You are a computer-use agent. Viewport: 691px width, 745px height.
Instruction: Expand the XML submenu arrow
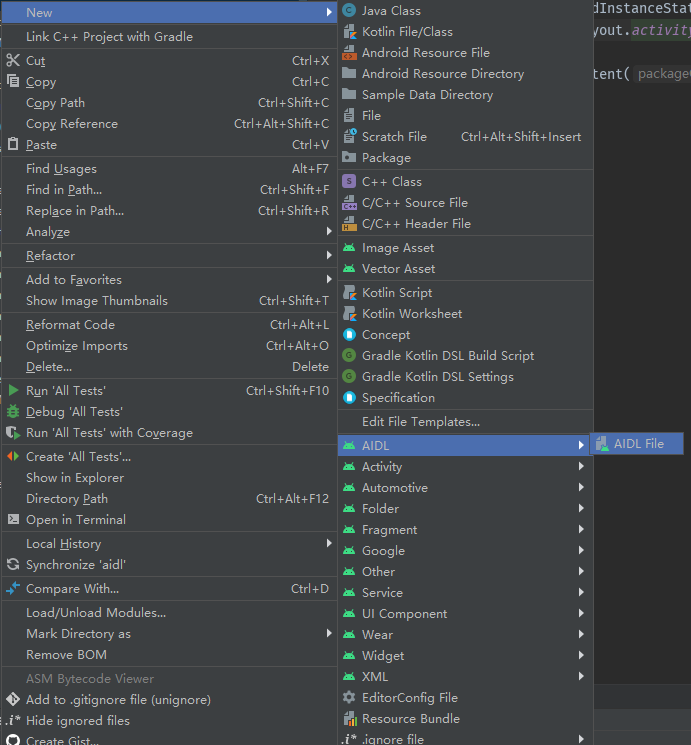coord(581,676)
